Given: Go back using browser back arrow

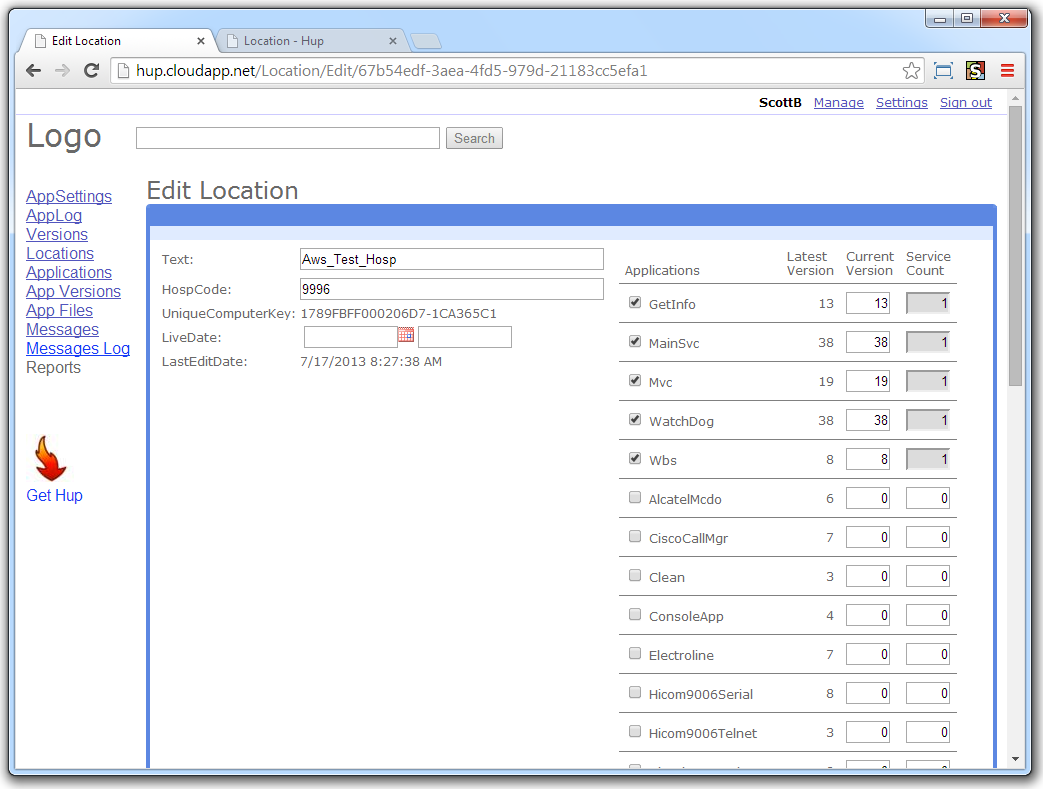Looking at the screenshot, I should [x=33, y=71].
